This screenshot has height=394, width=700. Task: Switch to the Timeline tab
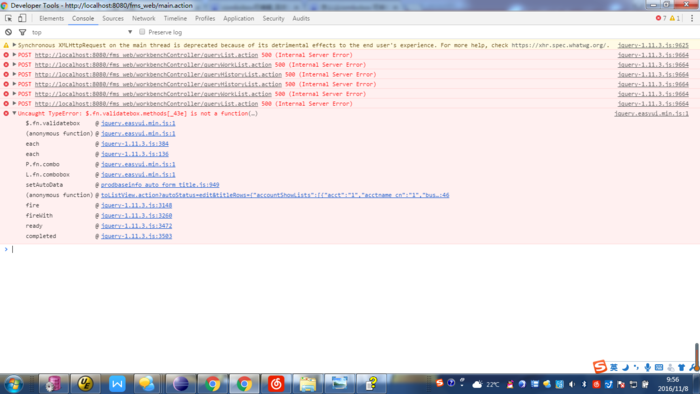(x=175, y=18)
